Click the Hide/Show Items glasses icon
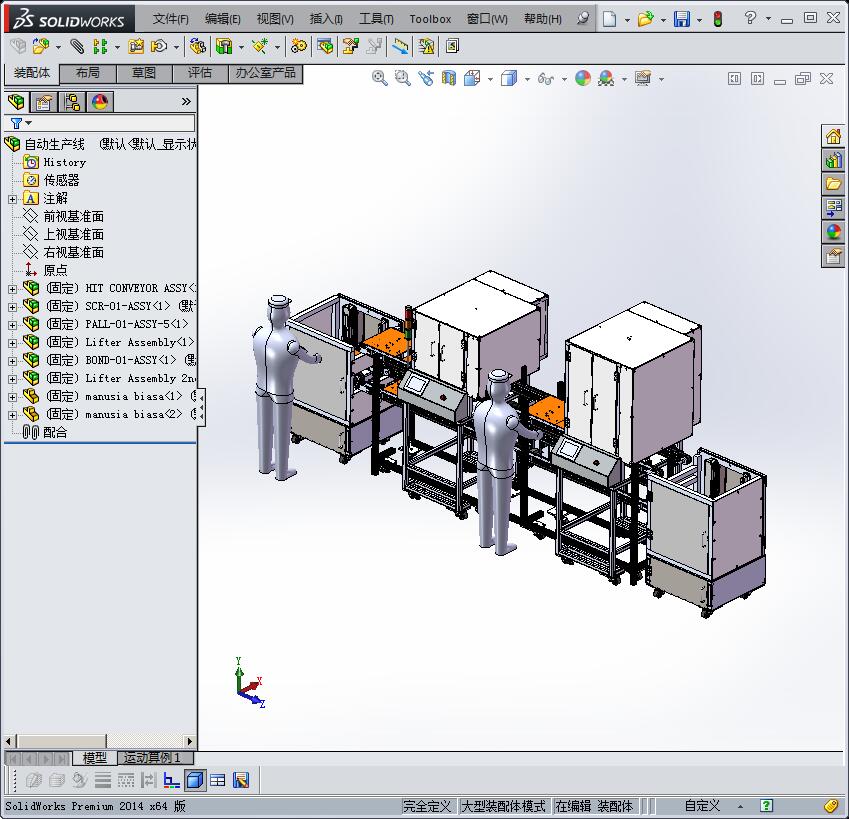The width and height of the screenshot is (849, 819). tap(546, 79)
